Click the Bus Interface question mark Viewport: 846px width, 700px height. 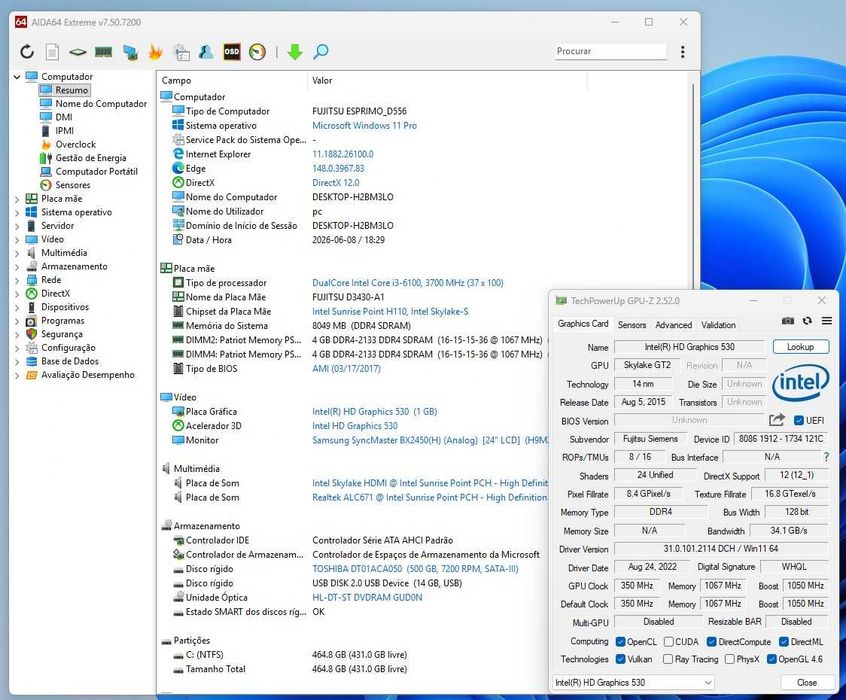tap(826, 457)
